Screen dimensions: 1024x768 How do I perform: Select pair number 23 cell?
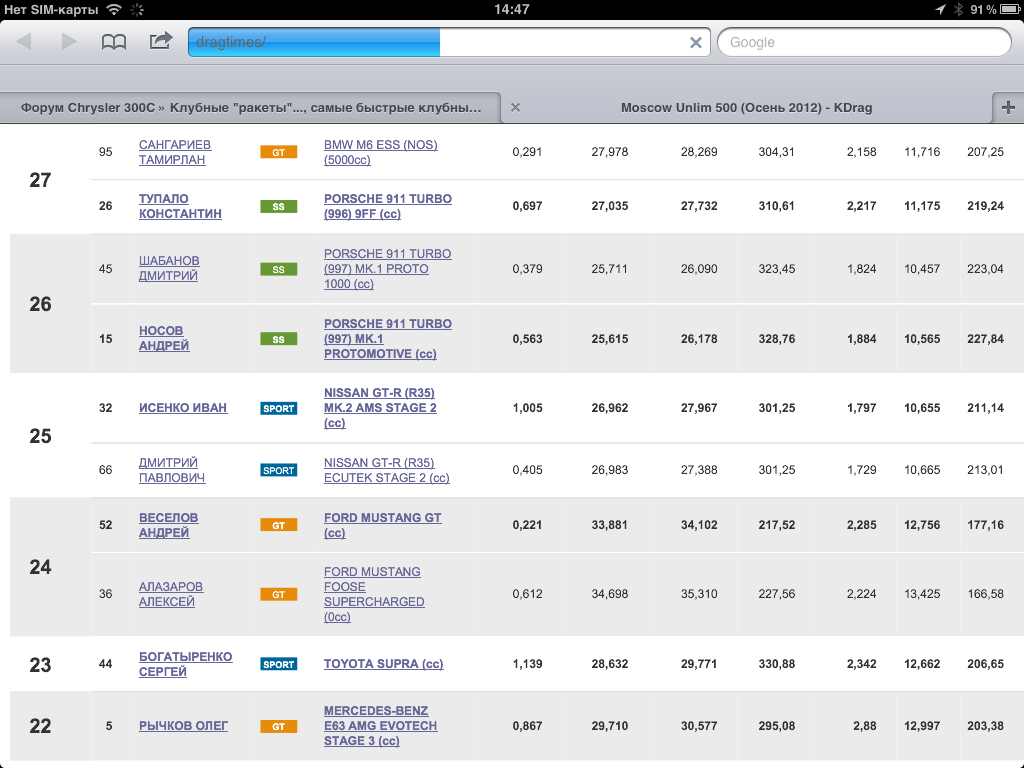coord(40,665)
